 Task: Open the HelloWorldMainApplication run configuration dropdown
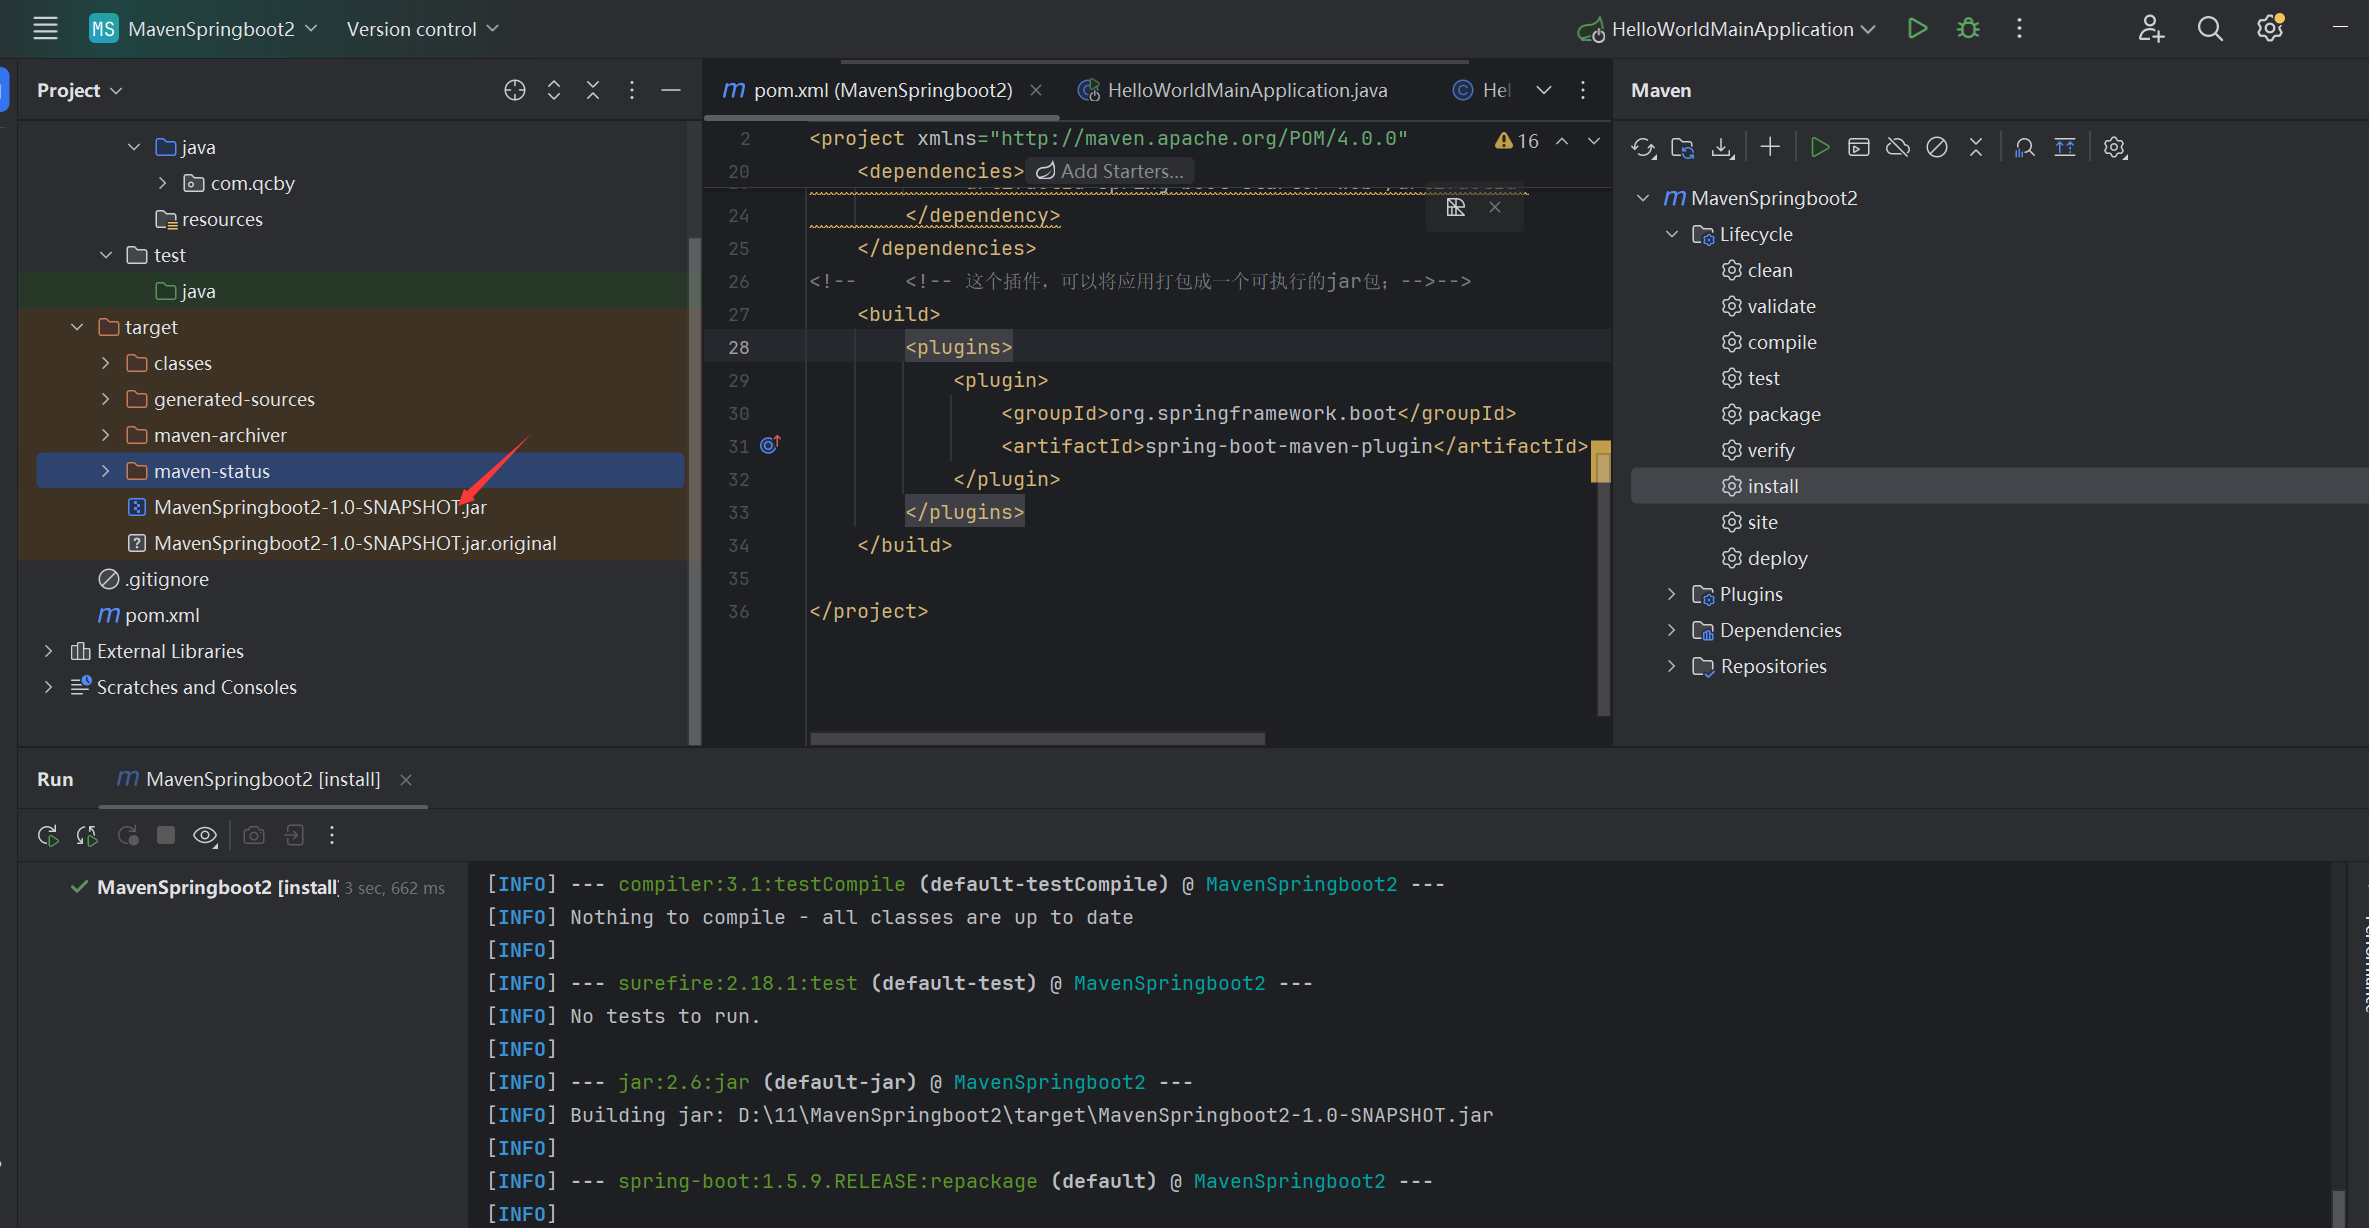click(1869, 28)
